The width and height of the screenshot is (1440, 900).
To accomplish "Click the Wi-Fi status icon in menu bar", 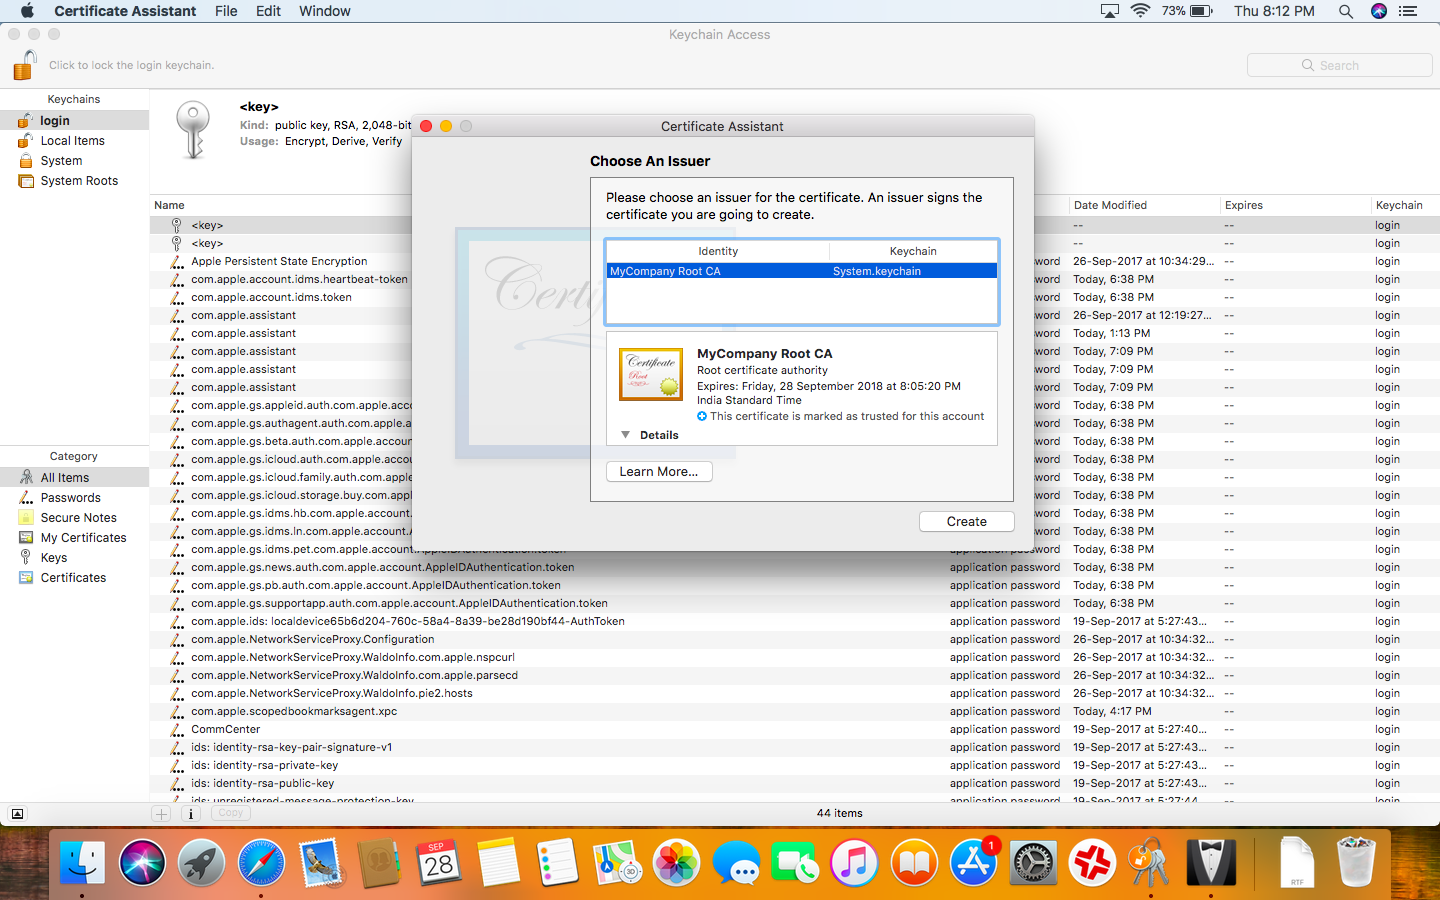I will 1140,11.
